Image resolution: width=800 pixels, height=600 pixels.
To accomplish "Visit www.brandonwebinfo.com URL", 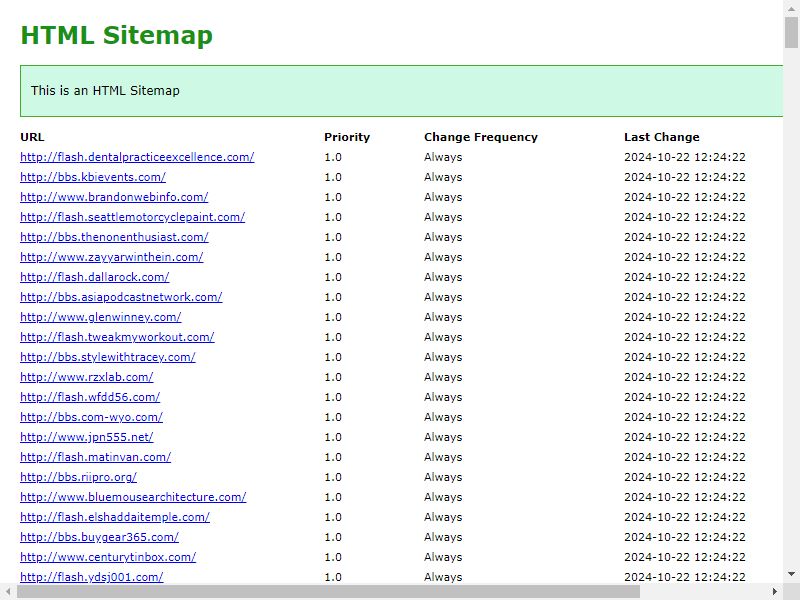I will [x=114, y=197].
